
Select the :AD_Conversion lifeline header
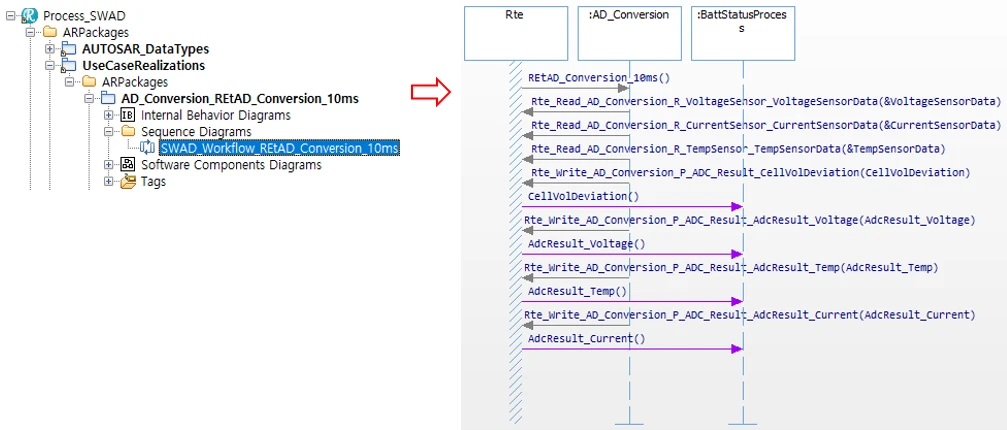(629, 33)
